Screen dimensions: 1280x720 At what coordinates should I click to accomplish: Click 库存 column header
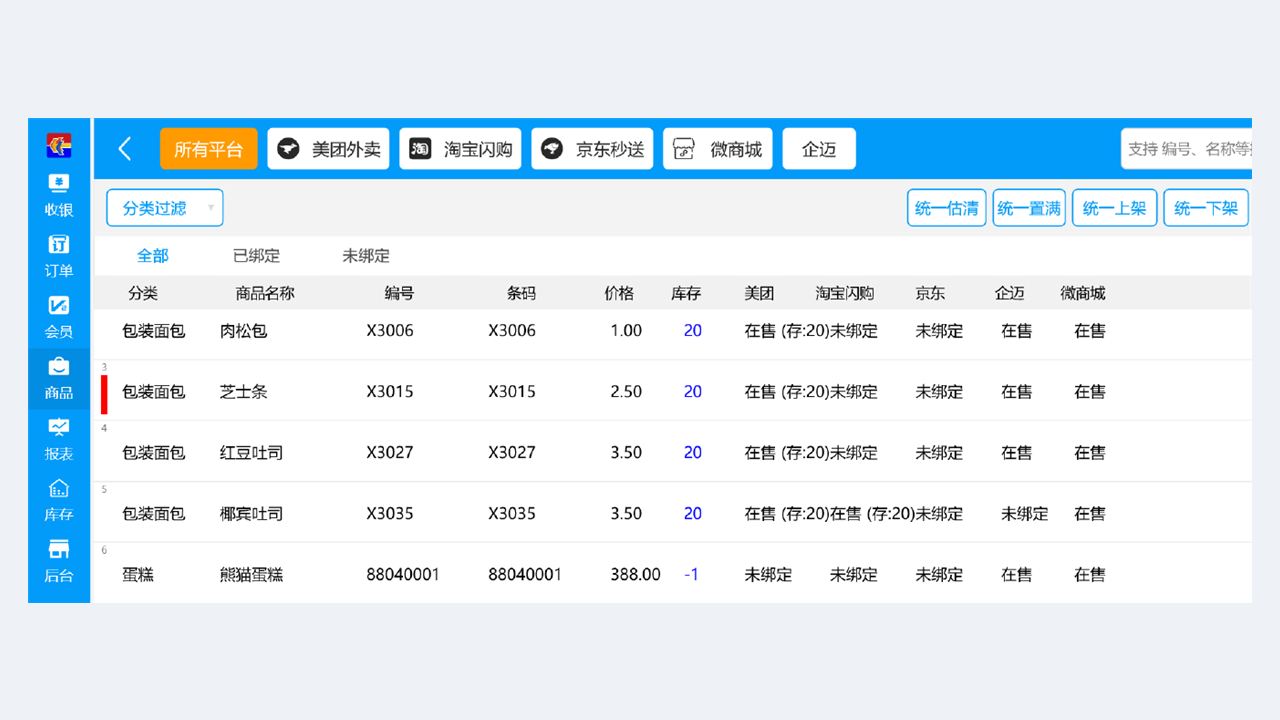(686, 294)
